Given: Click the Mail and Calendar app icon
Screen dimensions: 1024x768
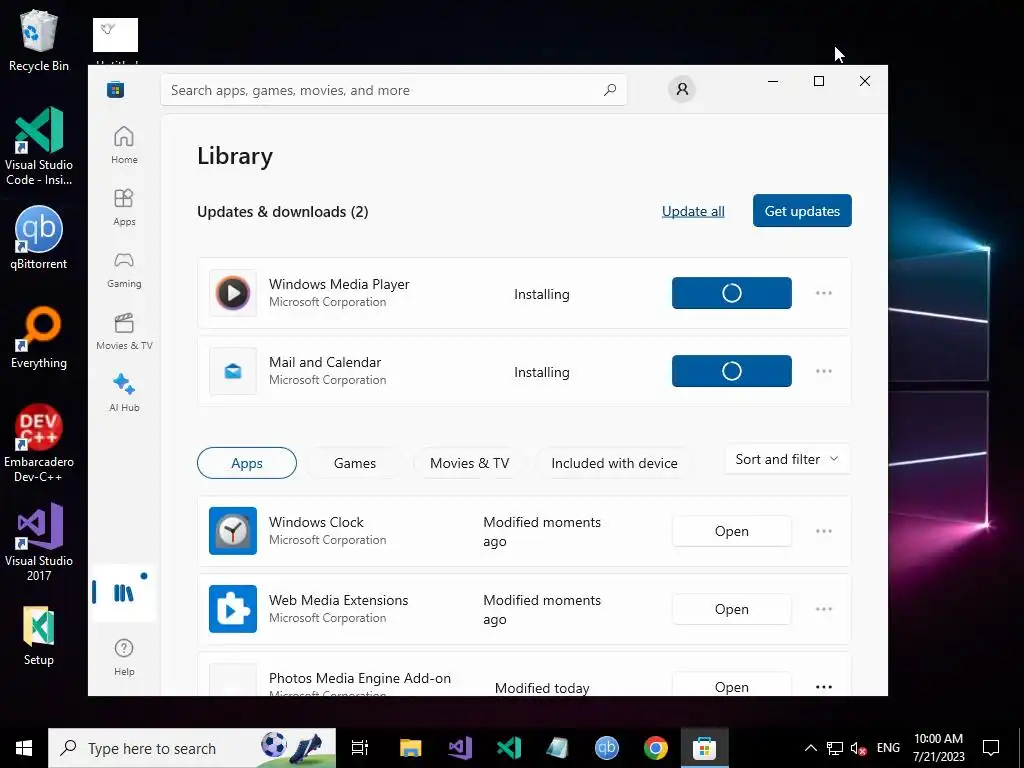Looking at the screenshot, I should click(233, 371).
